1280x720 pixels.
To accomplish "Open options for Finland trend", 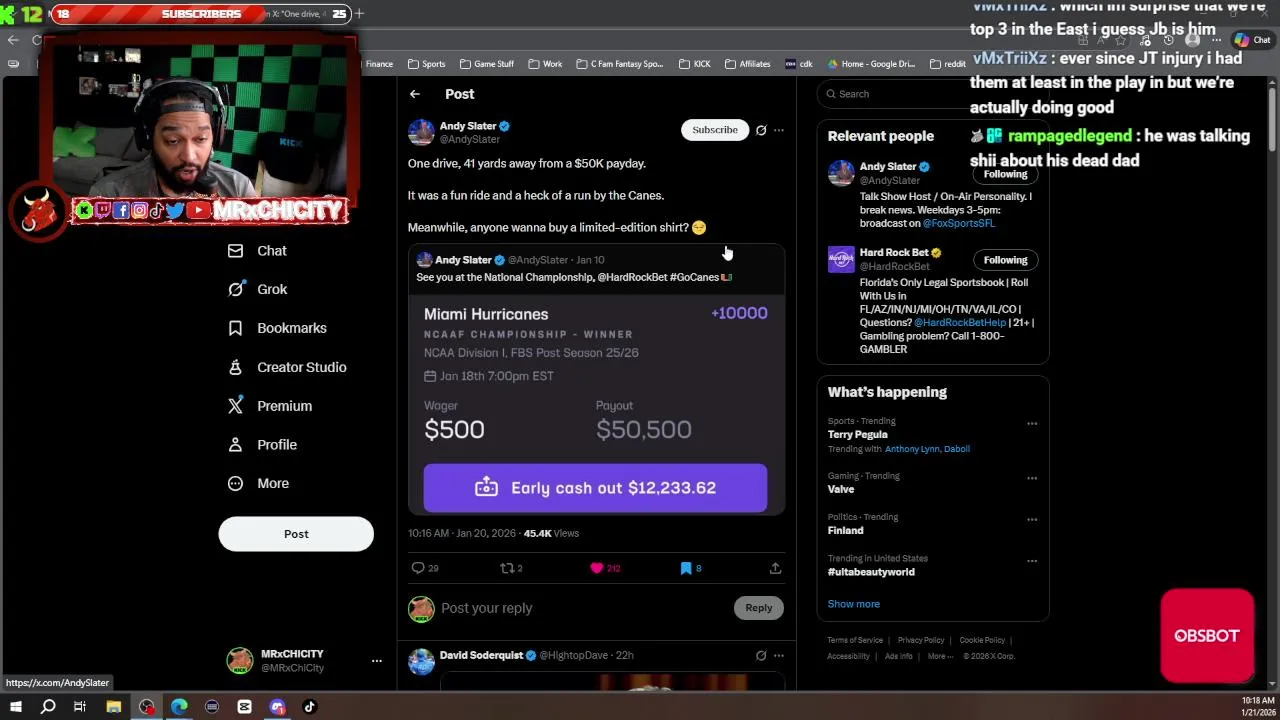I will coord(1032,520).
